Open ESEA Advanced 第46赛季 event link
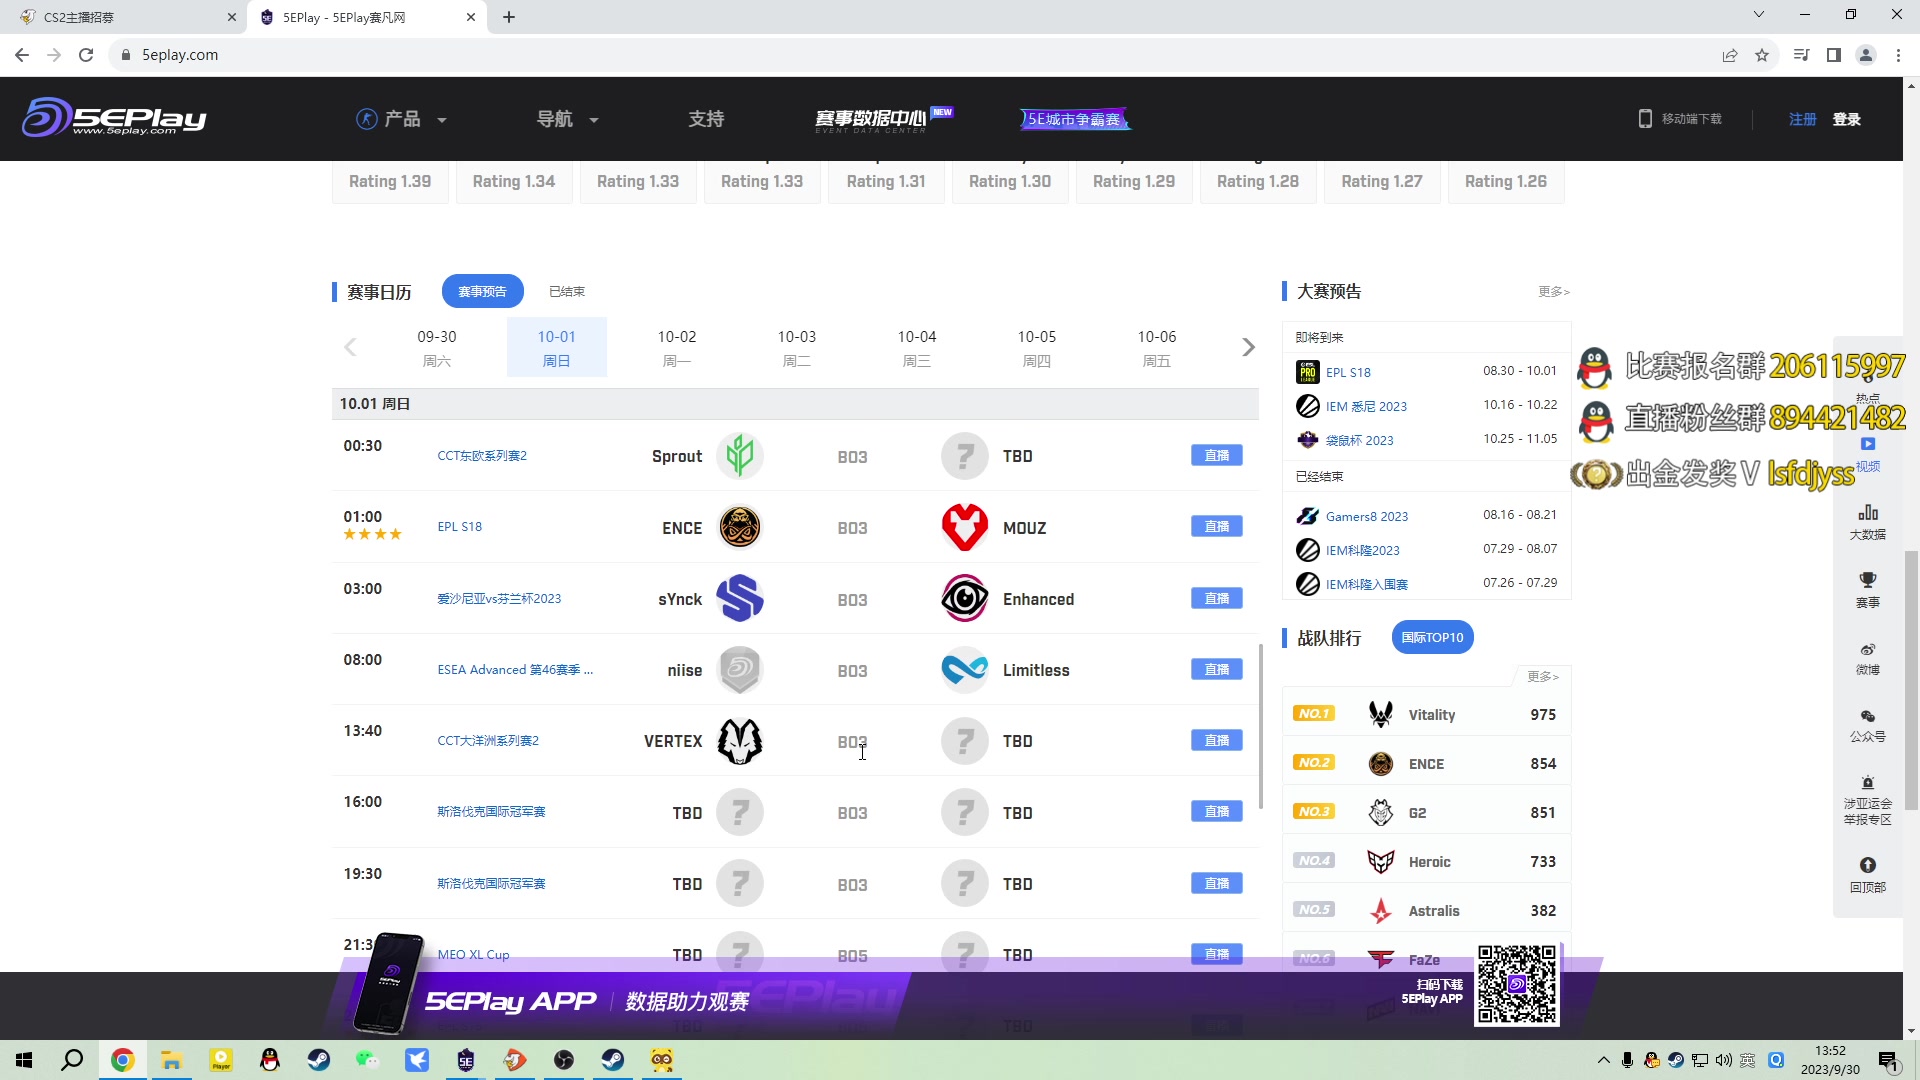This screenshot has height=1080, width=1920. pos(515,669)
